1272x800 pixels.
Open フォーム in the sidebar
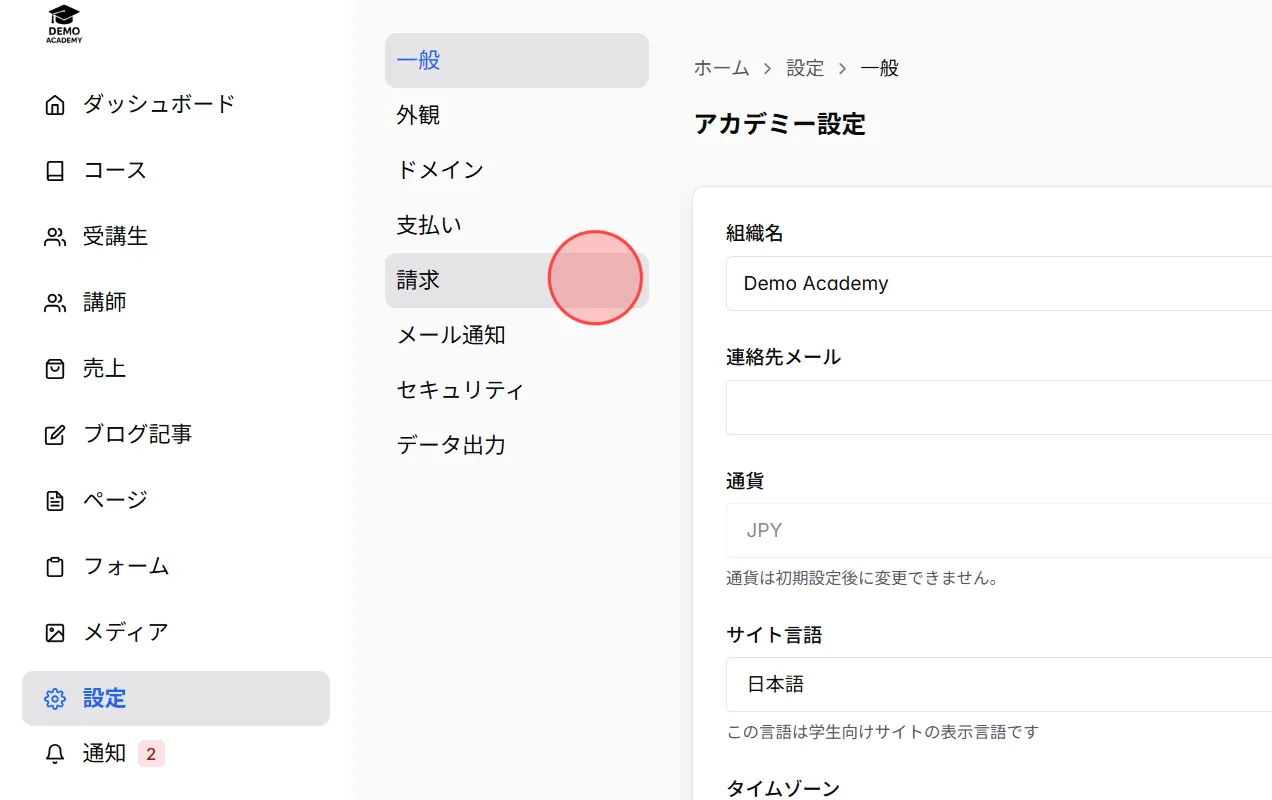(x=176, y=567)
